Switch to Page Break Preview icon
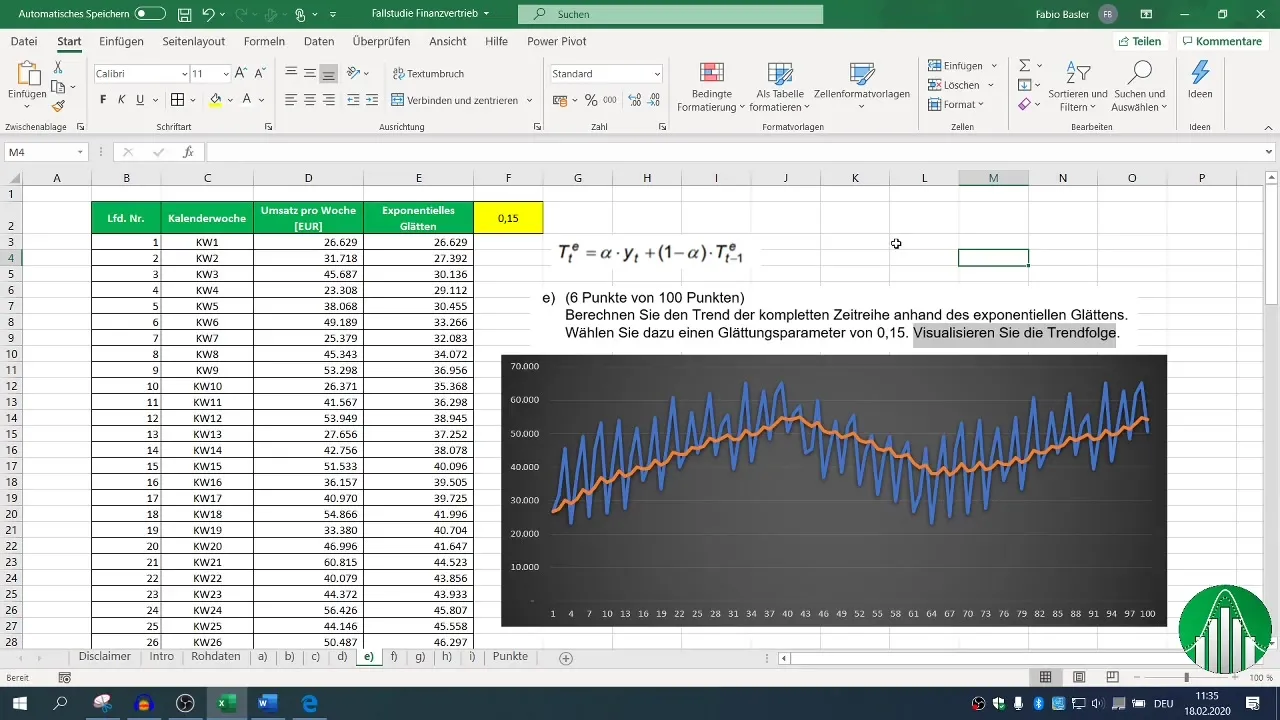The height and width of the screenshot is (720, 1280). point(1112,677)
